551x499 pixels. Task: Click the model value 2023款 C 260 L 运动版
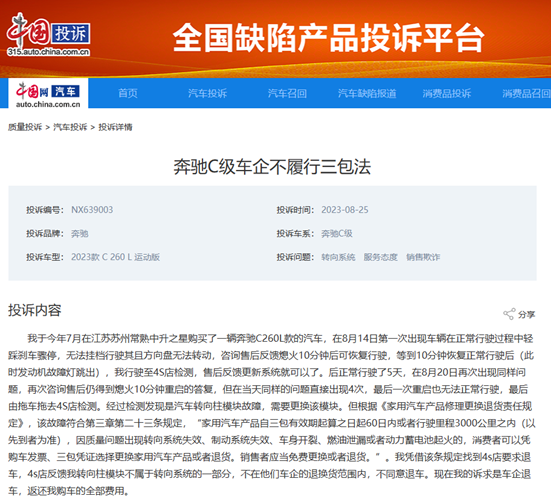pos(115,257)
